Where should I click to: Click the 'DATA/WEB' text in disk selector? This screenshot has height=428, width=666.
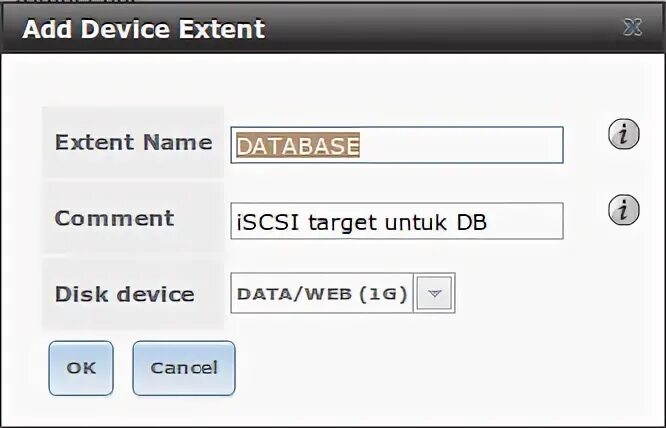tap(294, 294)
